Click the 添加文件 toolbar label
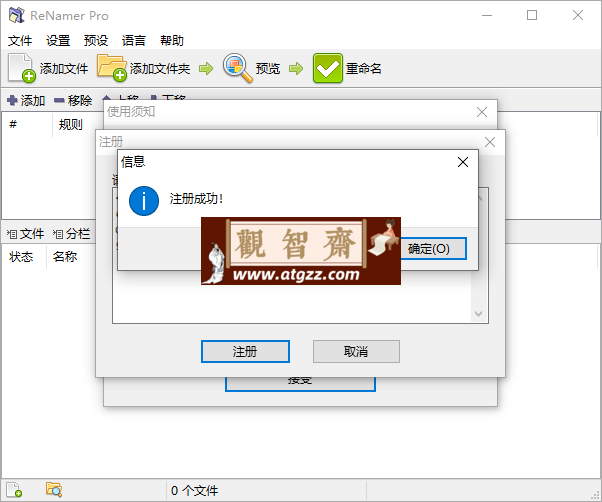This screenshot has height=502, width=602. (64, 69)
